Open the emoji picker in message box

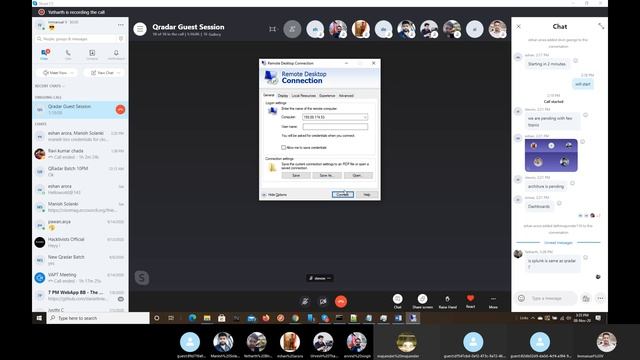point(521,298)
